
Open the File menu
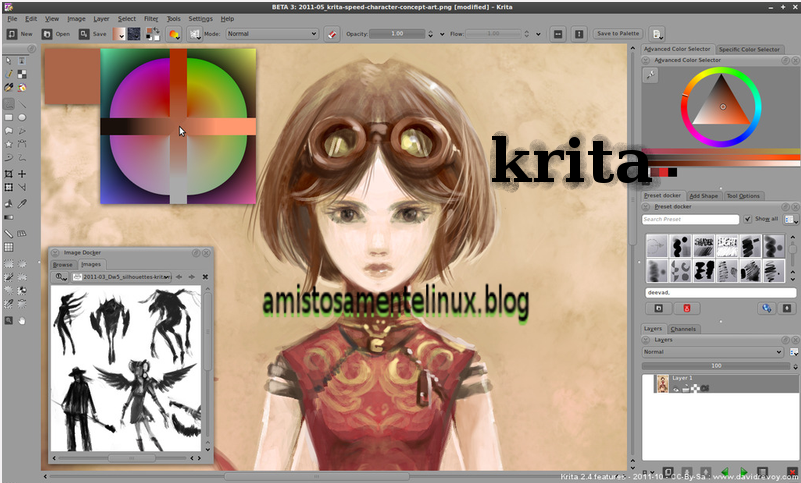12,19
